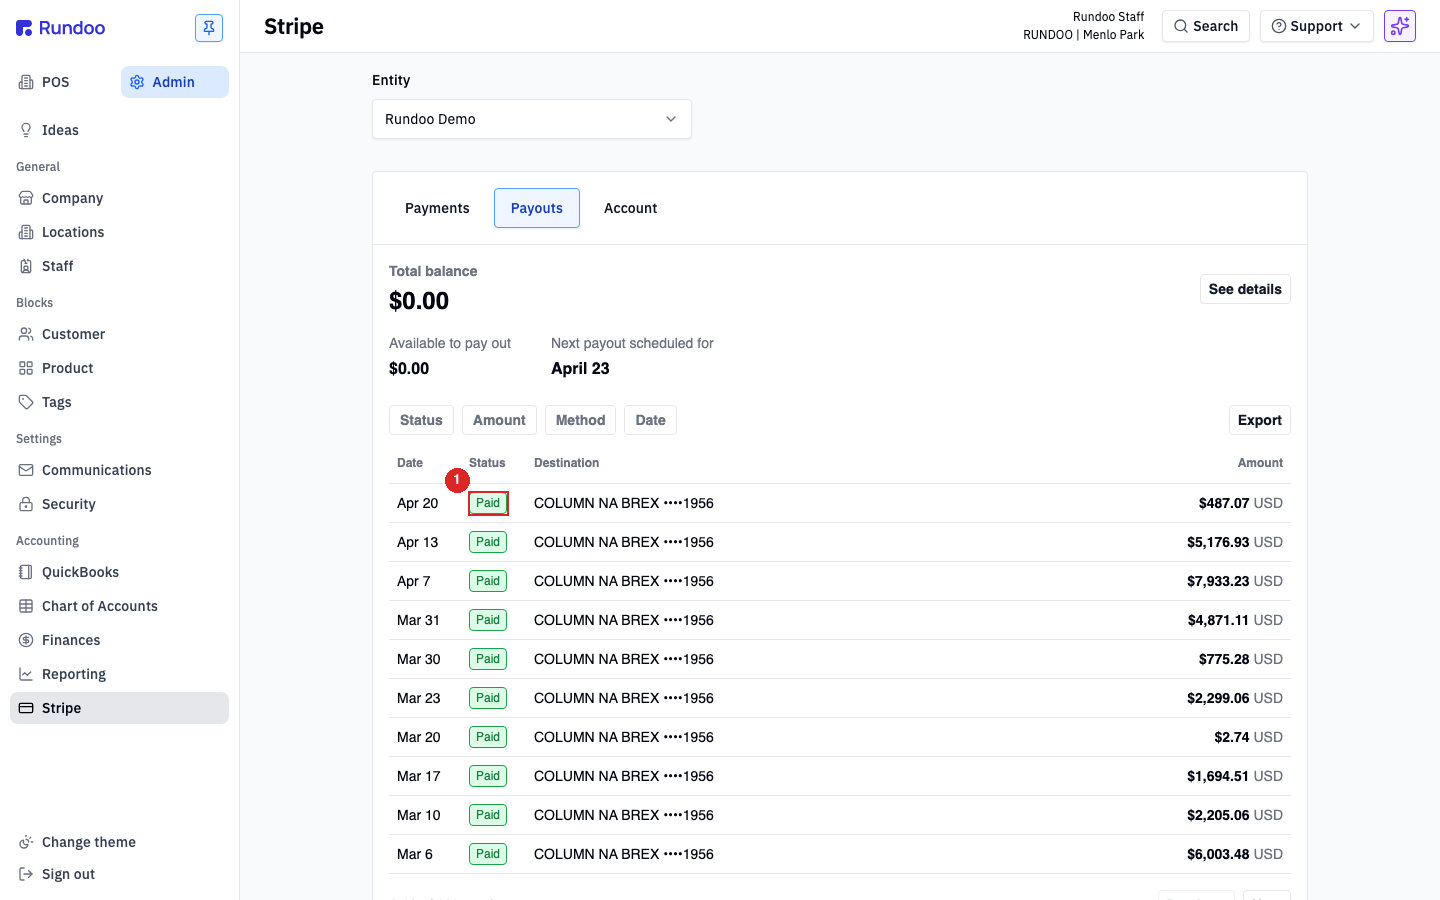Viewport: 1440px width, 900px height.
Task: Click the Sign out arrow icon
Action: (x=26, y=874)
